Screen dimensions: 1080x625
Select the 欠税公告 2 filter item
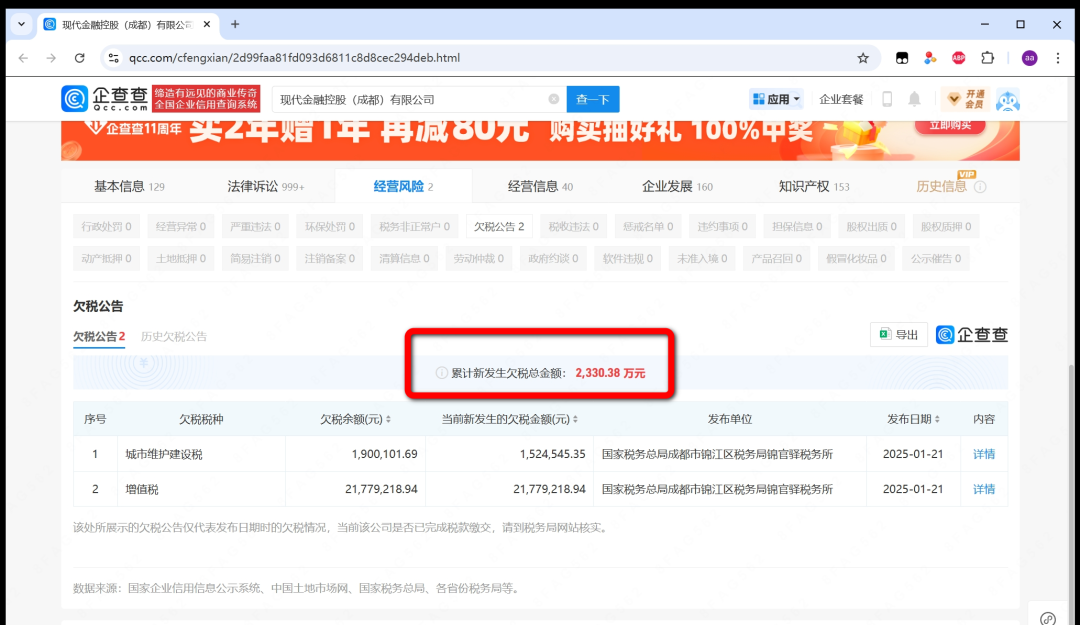[499, 226]
